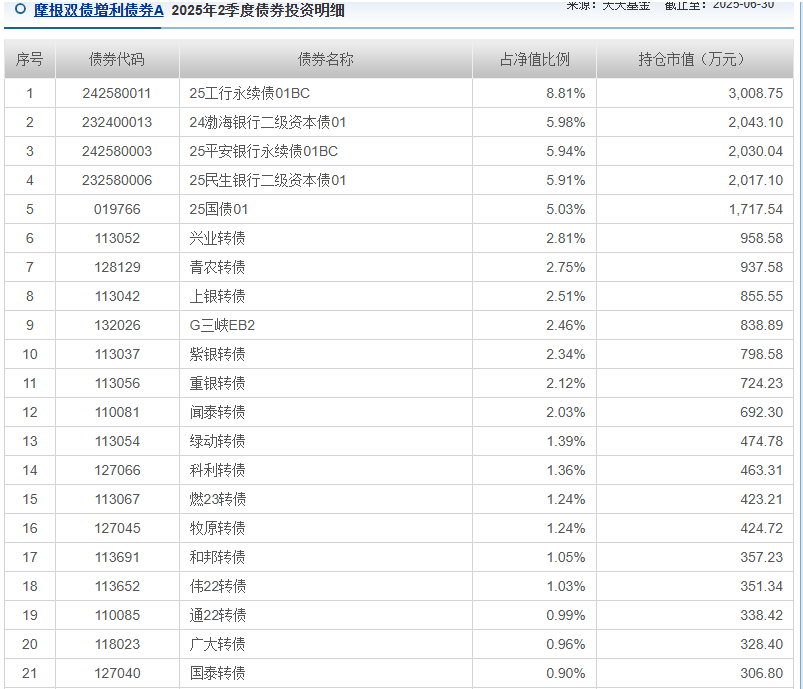Select bond name 紫银转债

[x=217, y=354]
